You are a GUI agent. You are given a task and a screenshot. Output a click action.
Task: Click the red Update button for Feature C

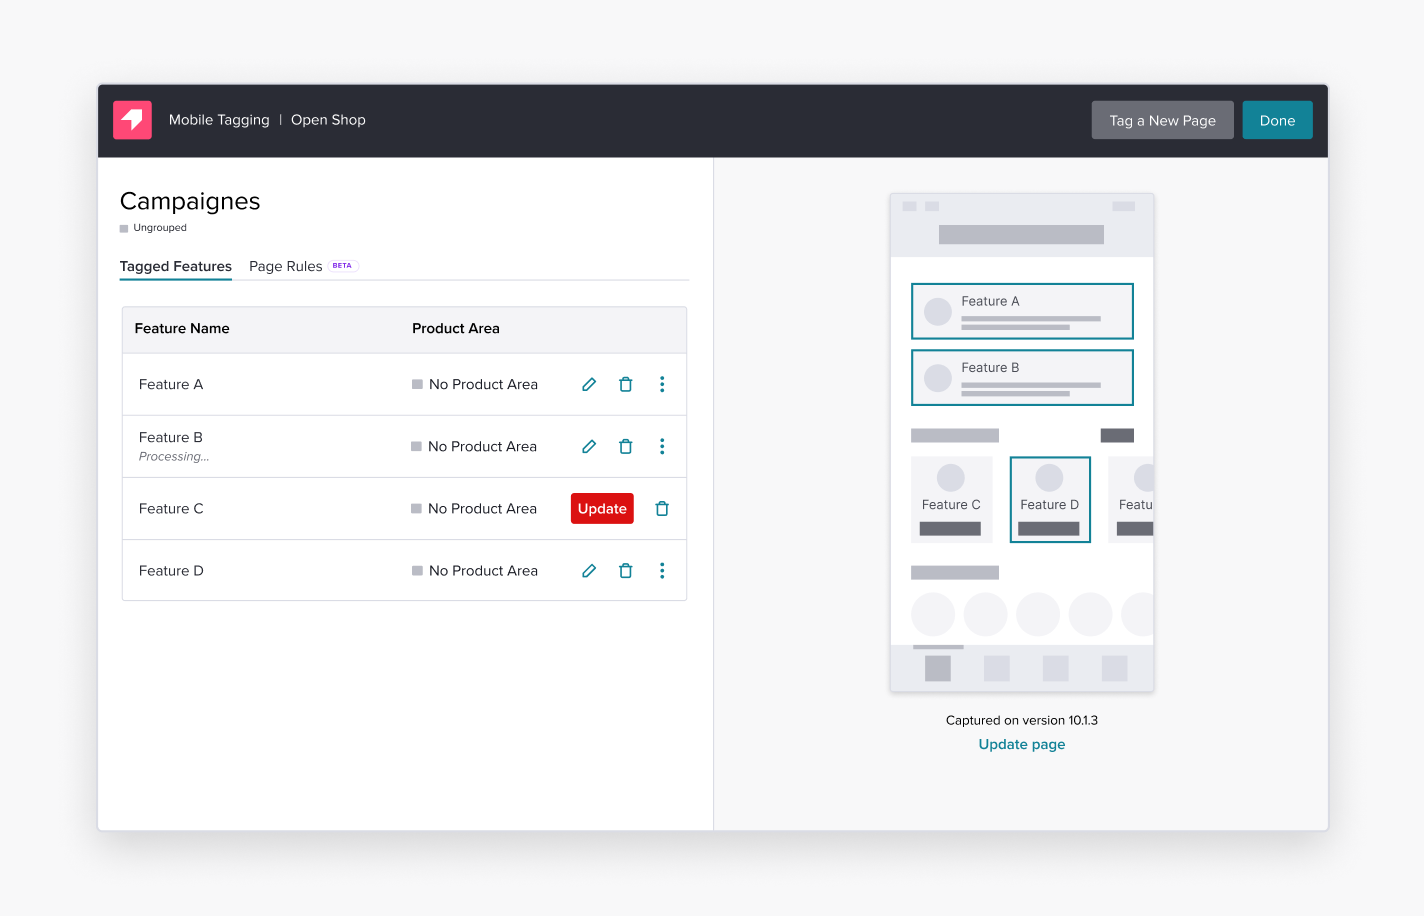[601, 508]
